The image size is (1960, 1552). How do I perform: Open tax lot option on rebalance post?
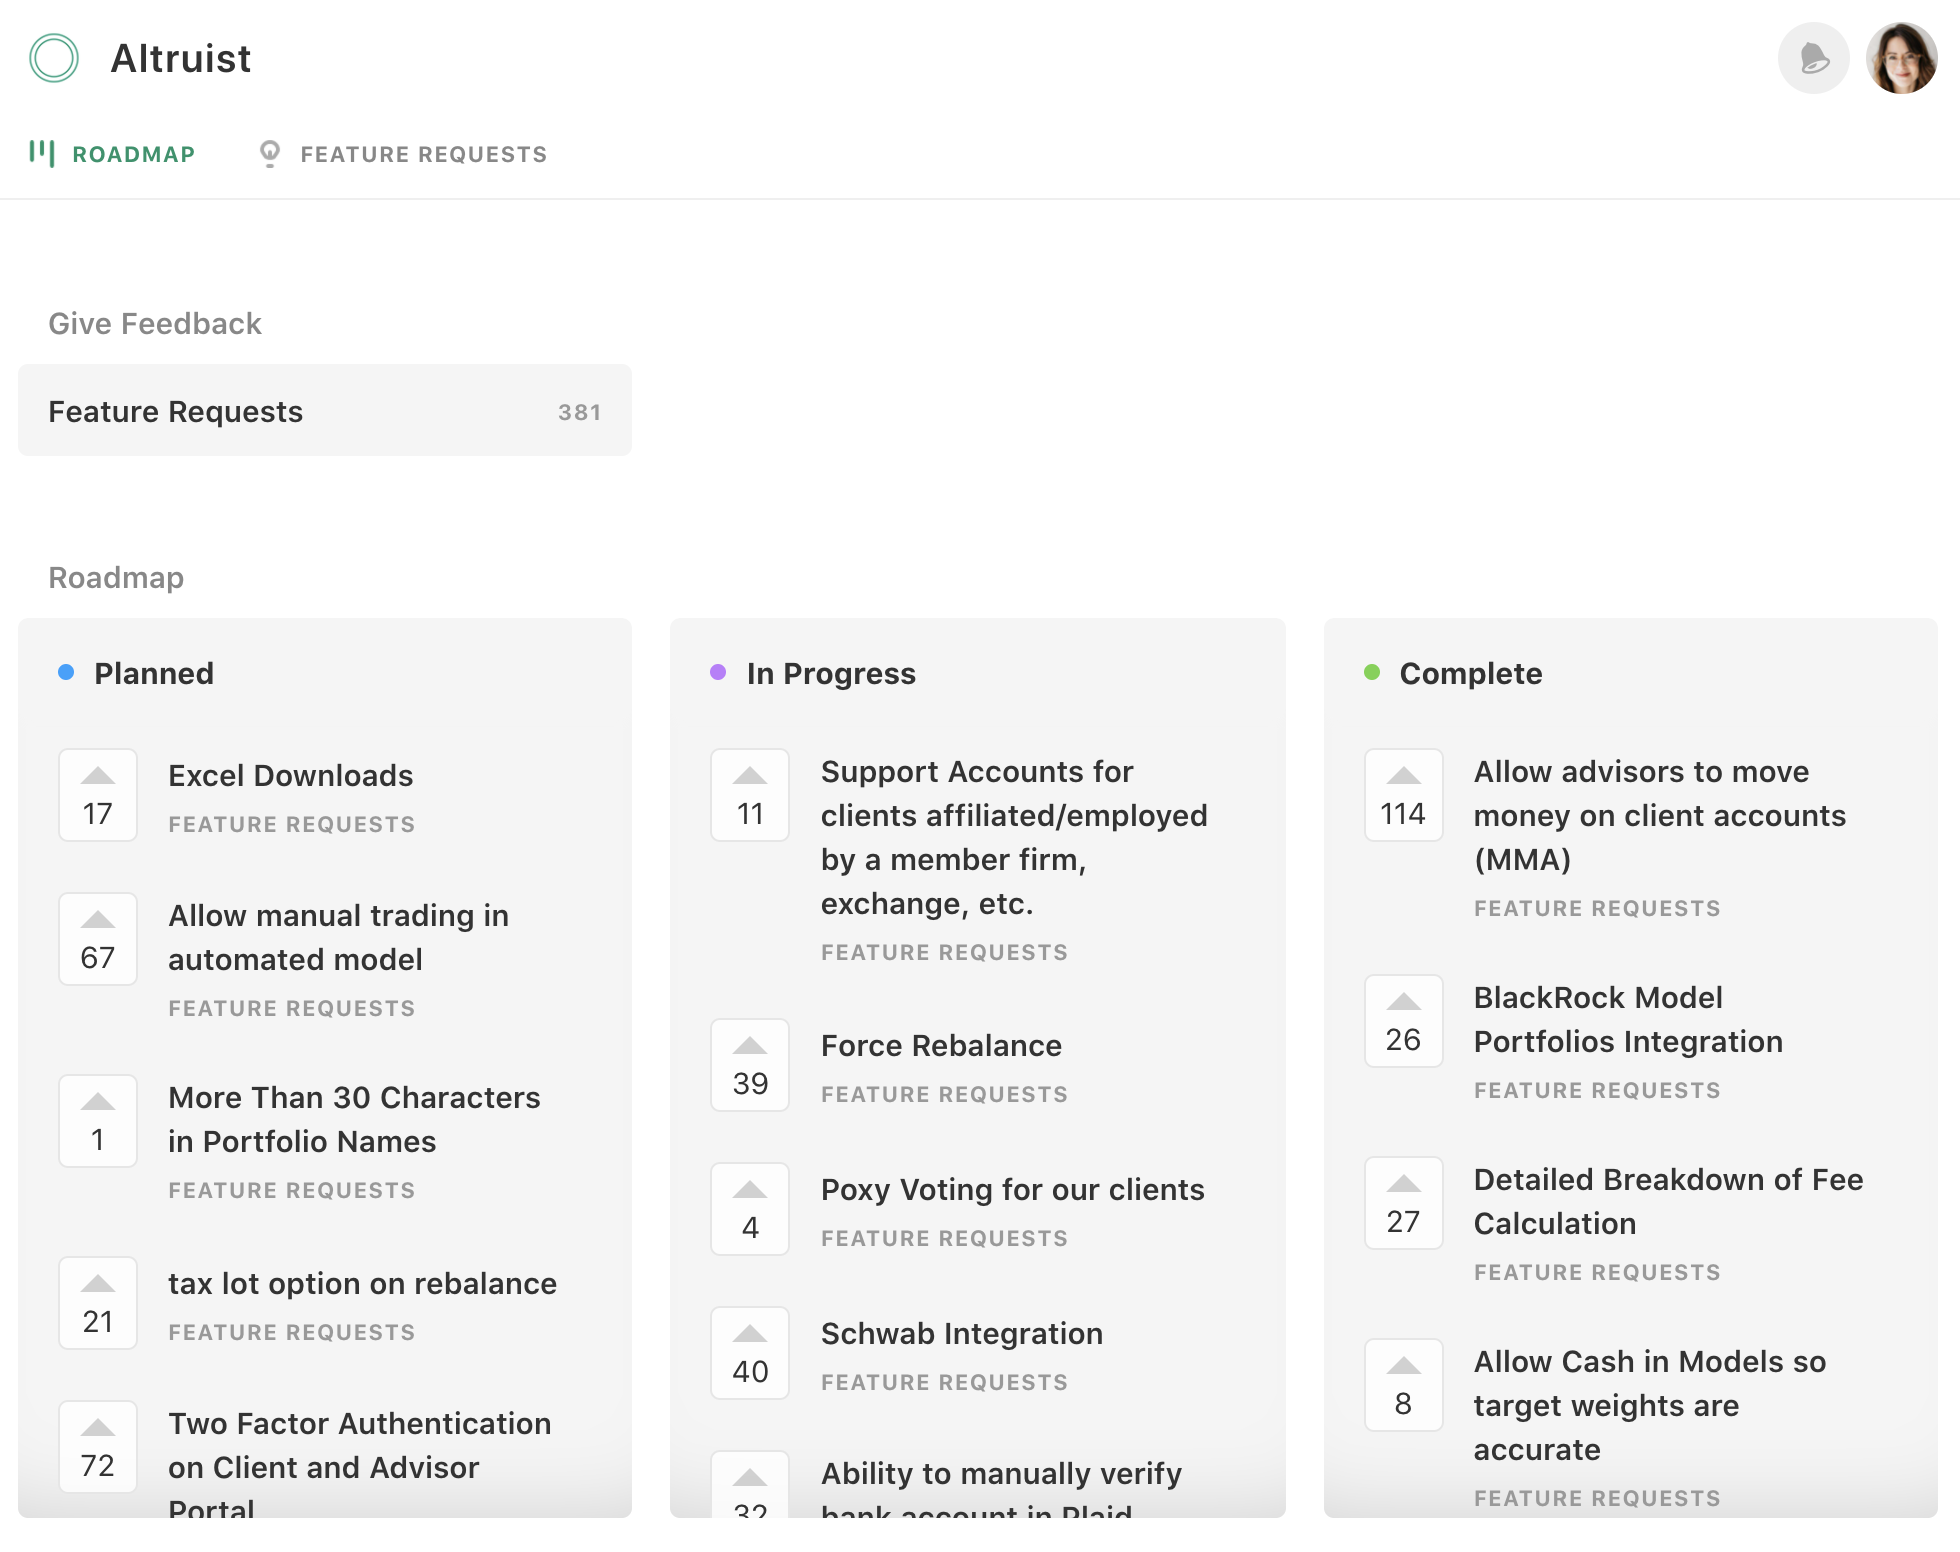[x=362, y=1284]
